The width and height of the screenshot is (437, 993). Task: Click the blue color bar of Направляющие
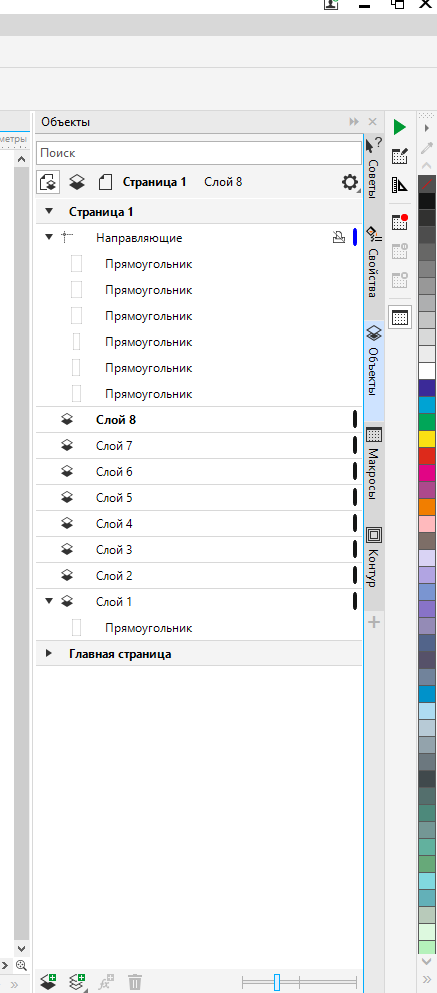(355, 237)
